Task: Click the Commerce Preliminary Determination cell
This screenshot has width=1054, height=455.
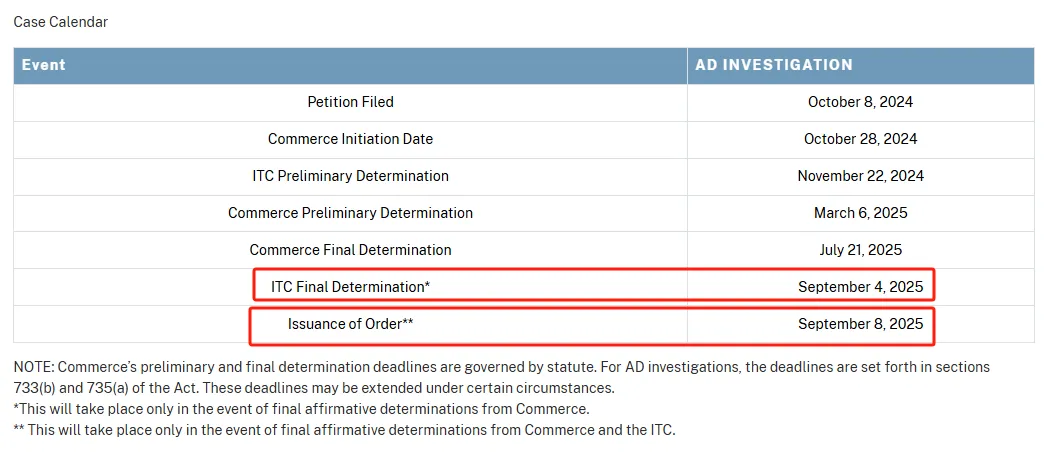Action: pyautogui.click(x=350, y=213)
